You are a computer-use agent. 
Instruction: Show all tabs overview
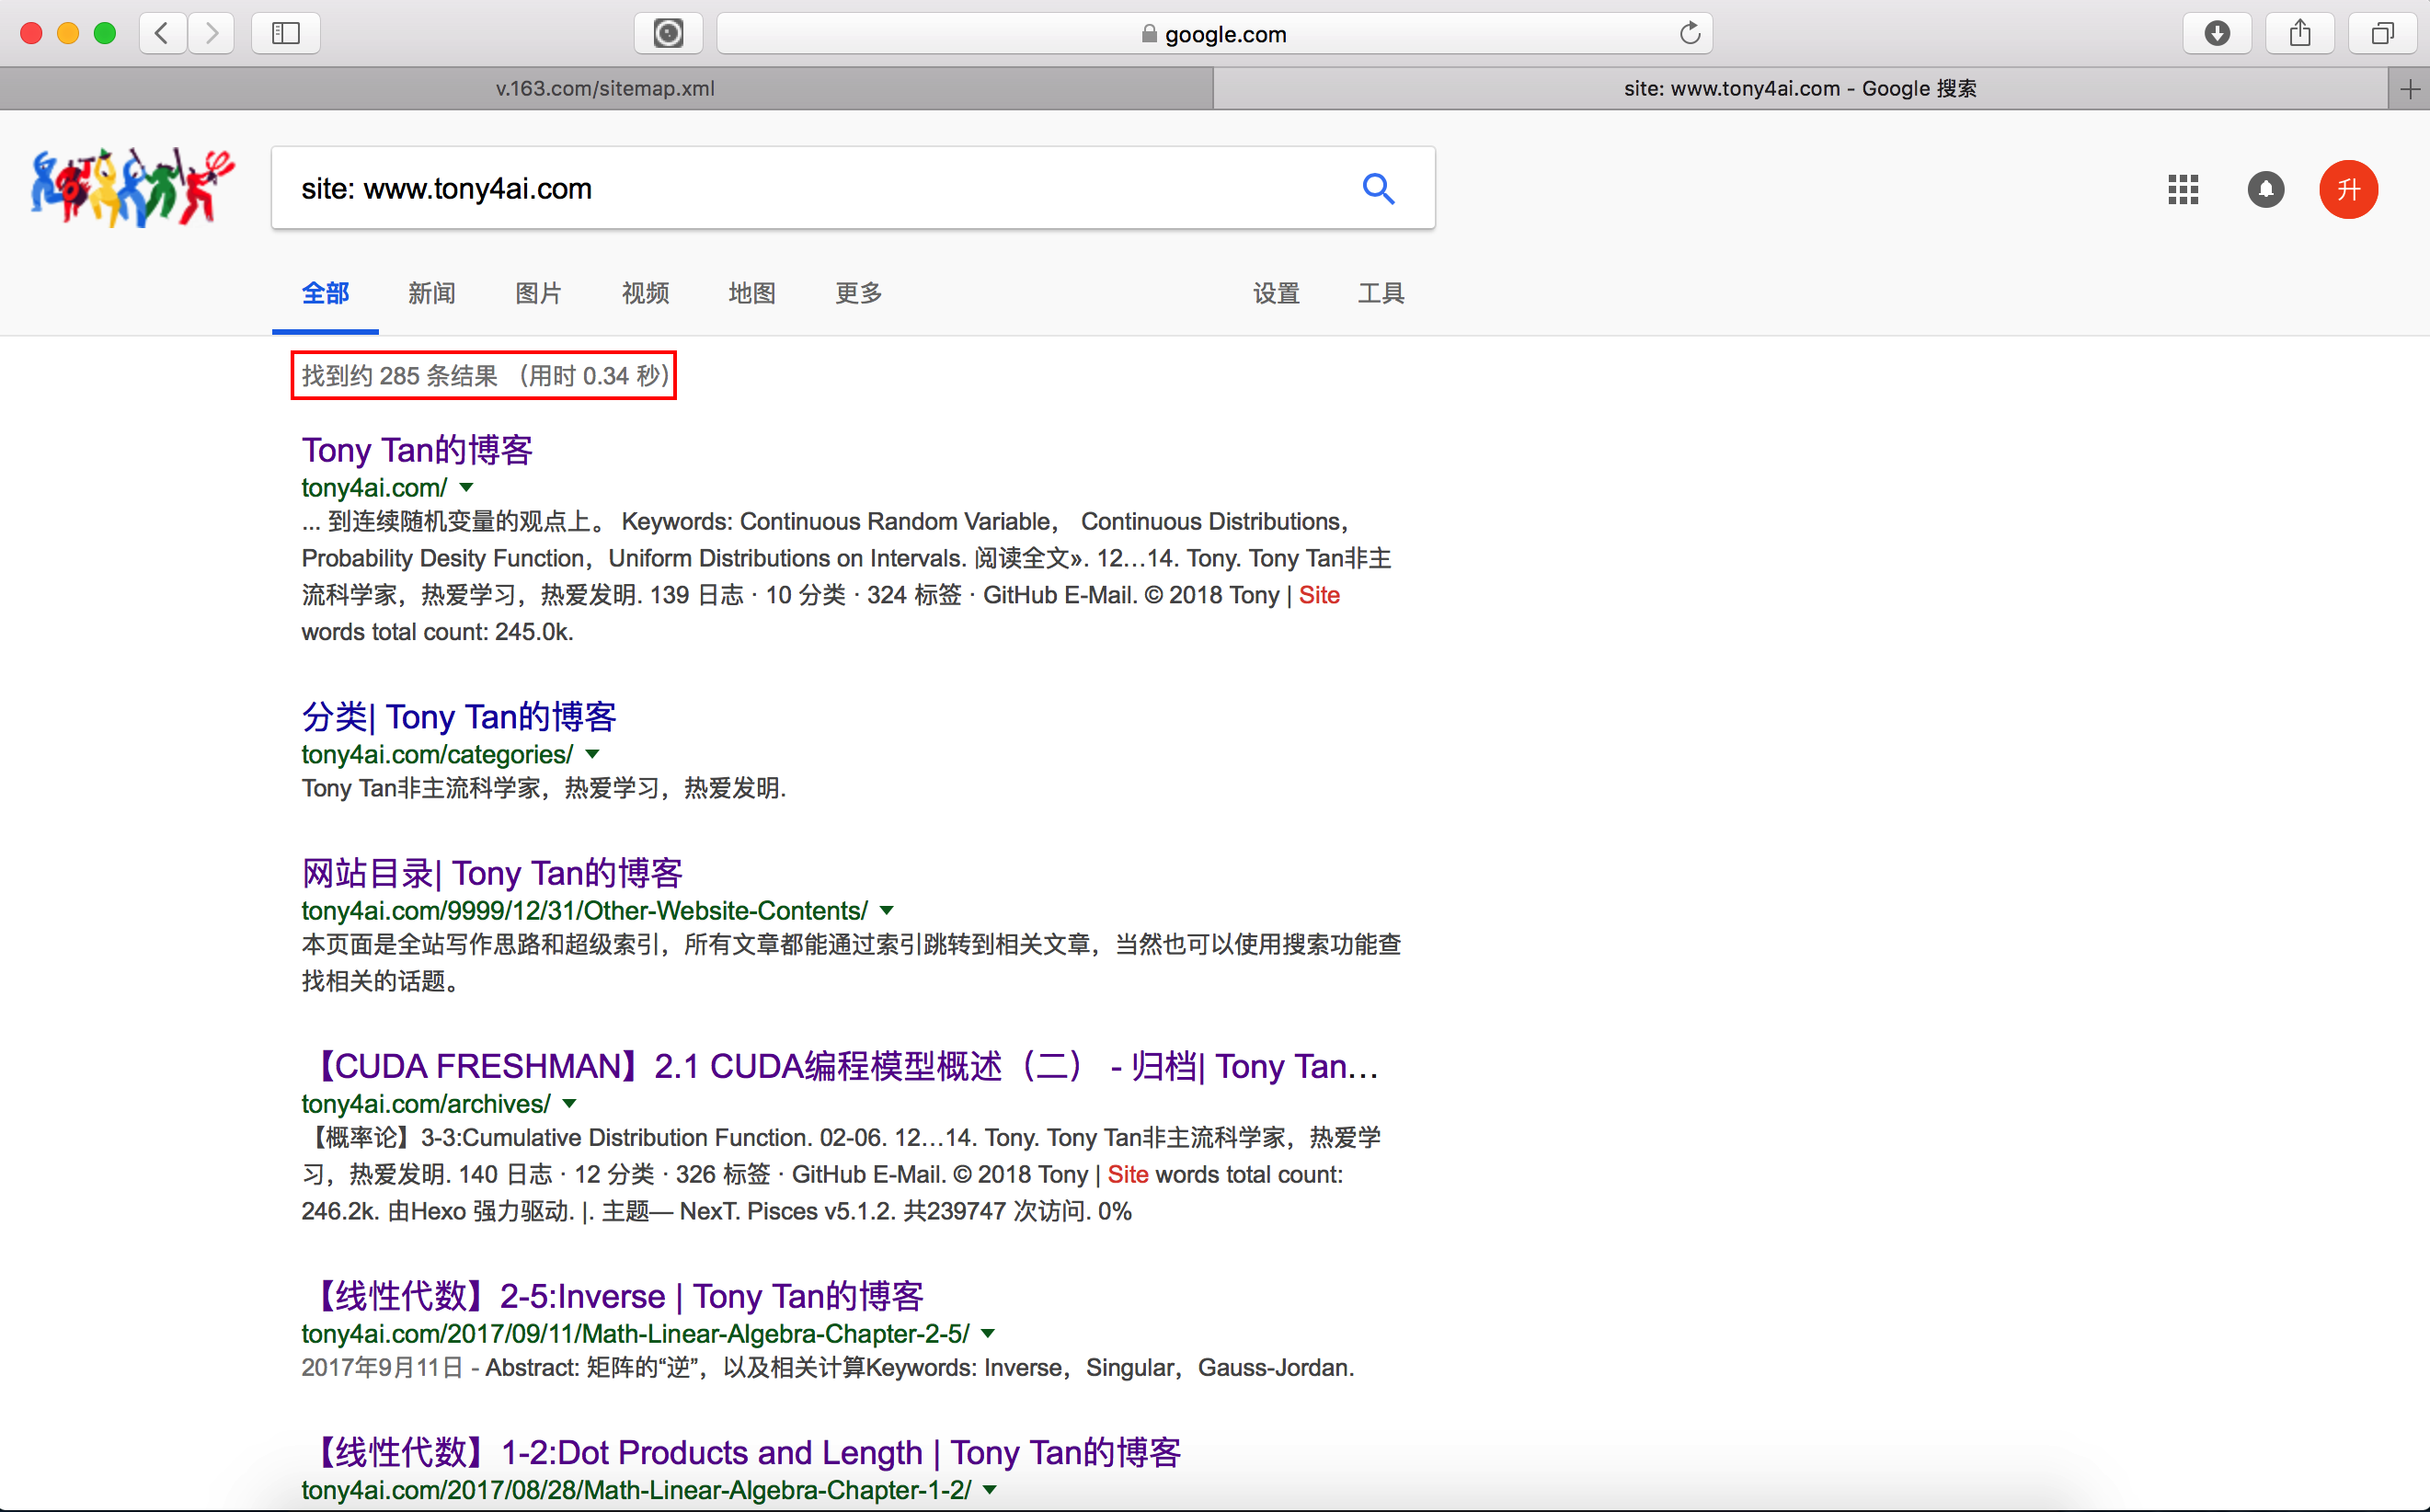click(x=2382, y=34)
